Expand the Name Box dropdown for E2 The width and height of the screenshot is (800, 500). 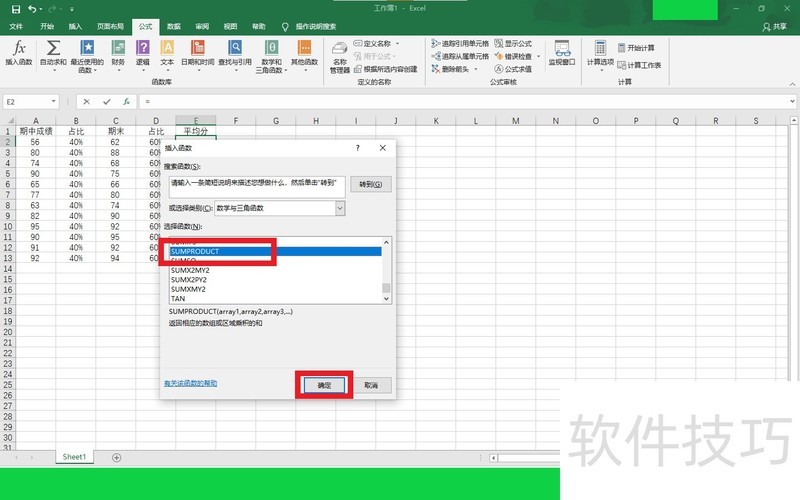(x=54, y=102)
